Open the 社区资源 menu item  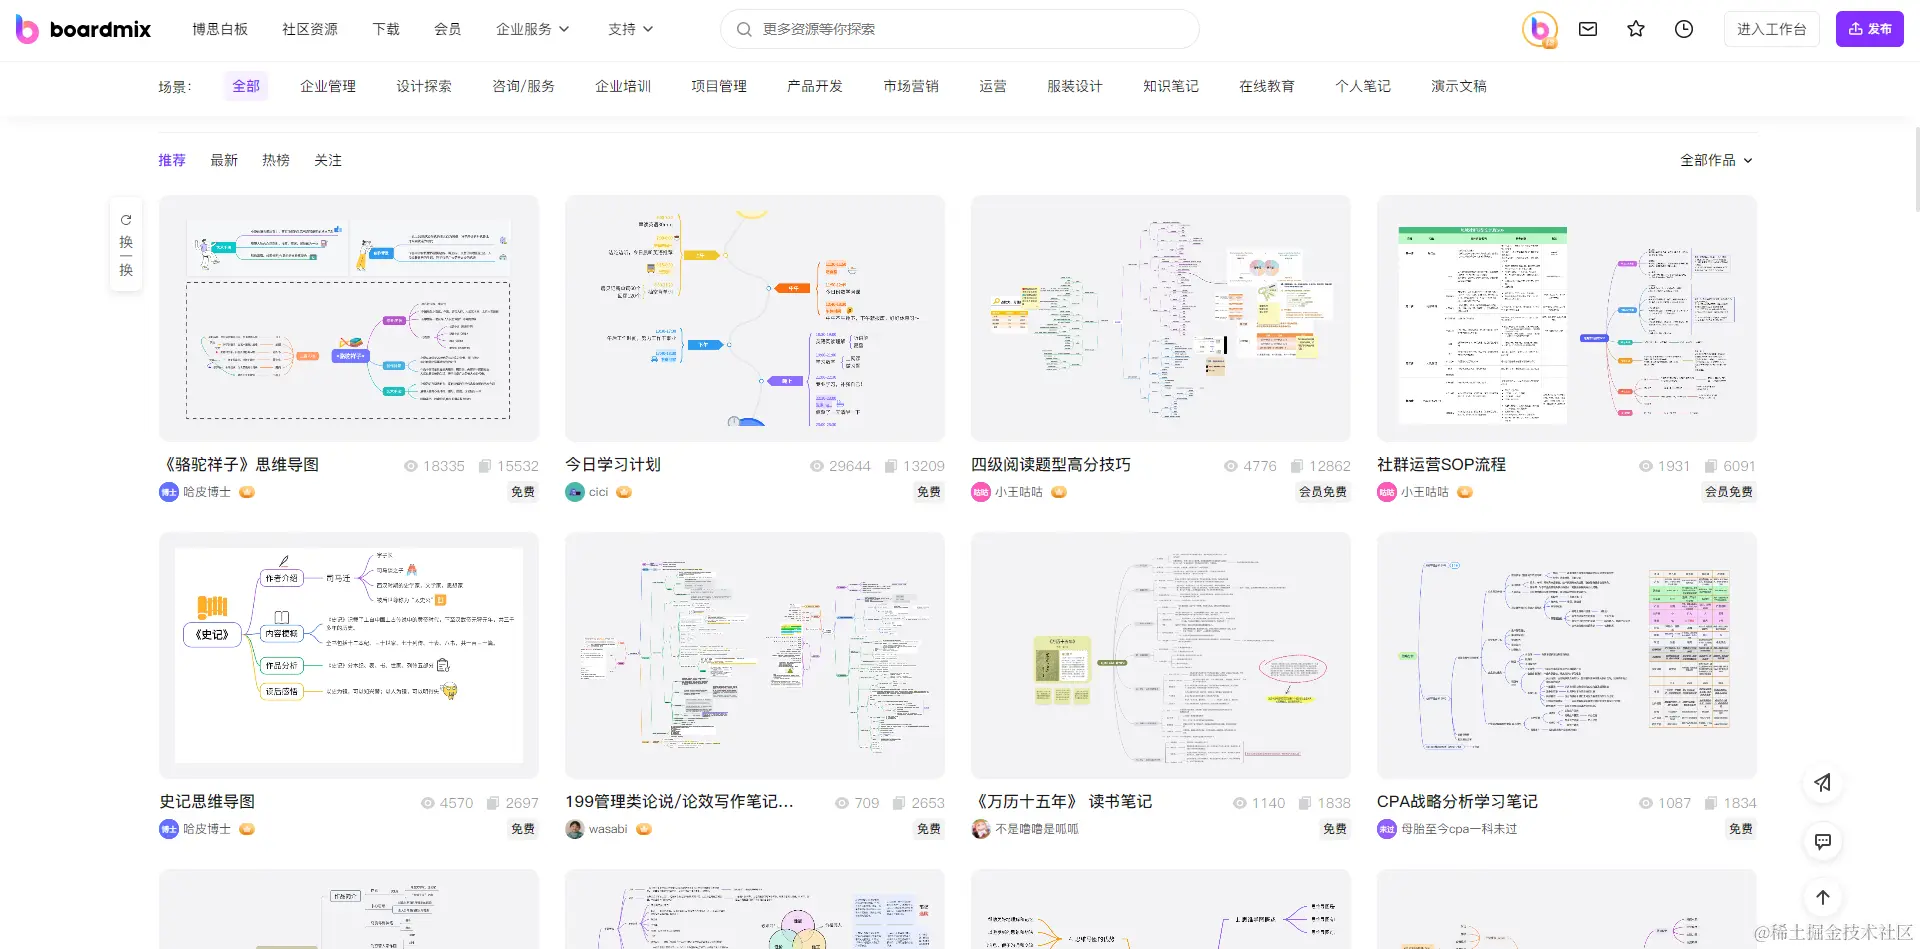[309, 29]
